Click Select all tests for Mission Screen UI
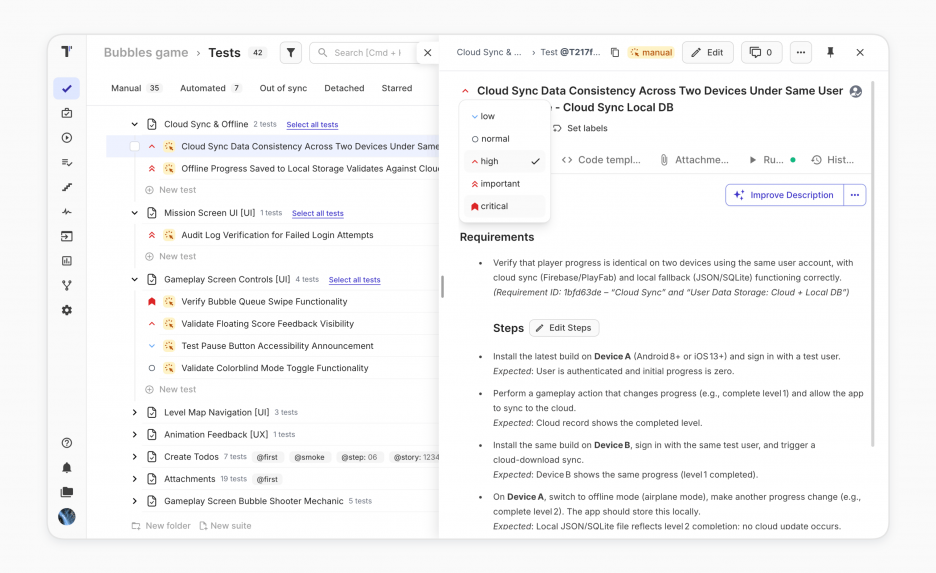The image size is (936, 573). (318, 213)
